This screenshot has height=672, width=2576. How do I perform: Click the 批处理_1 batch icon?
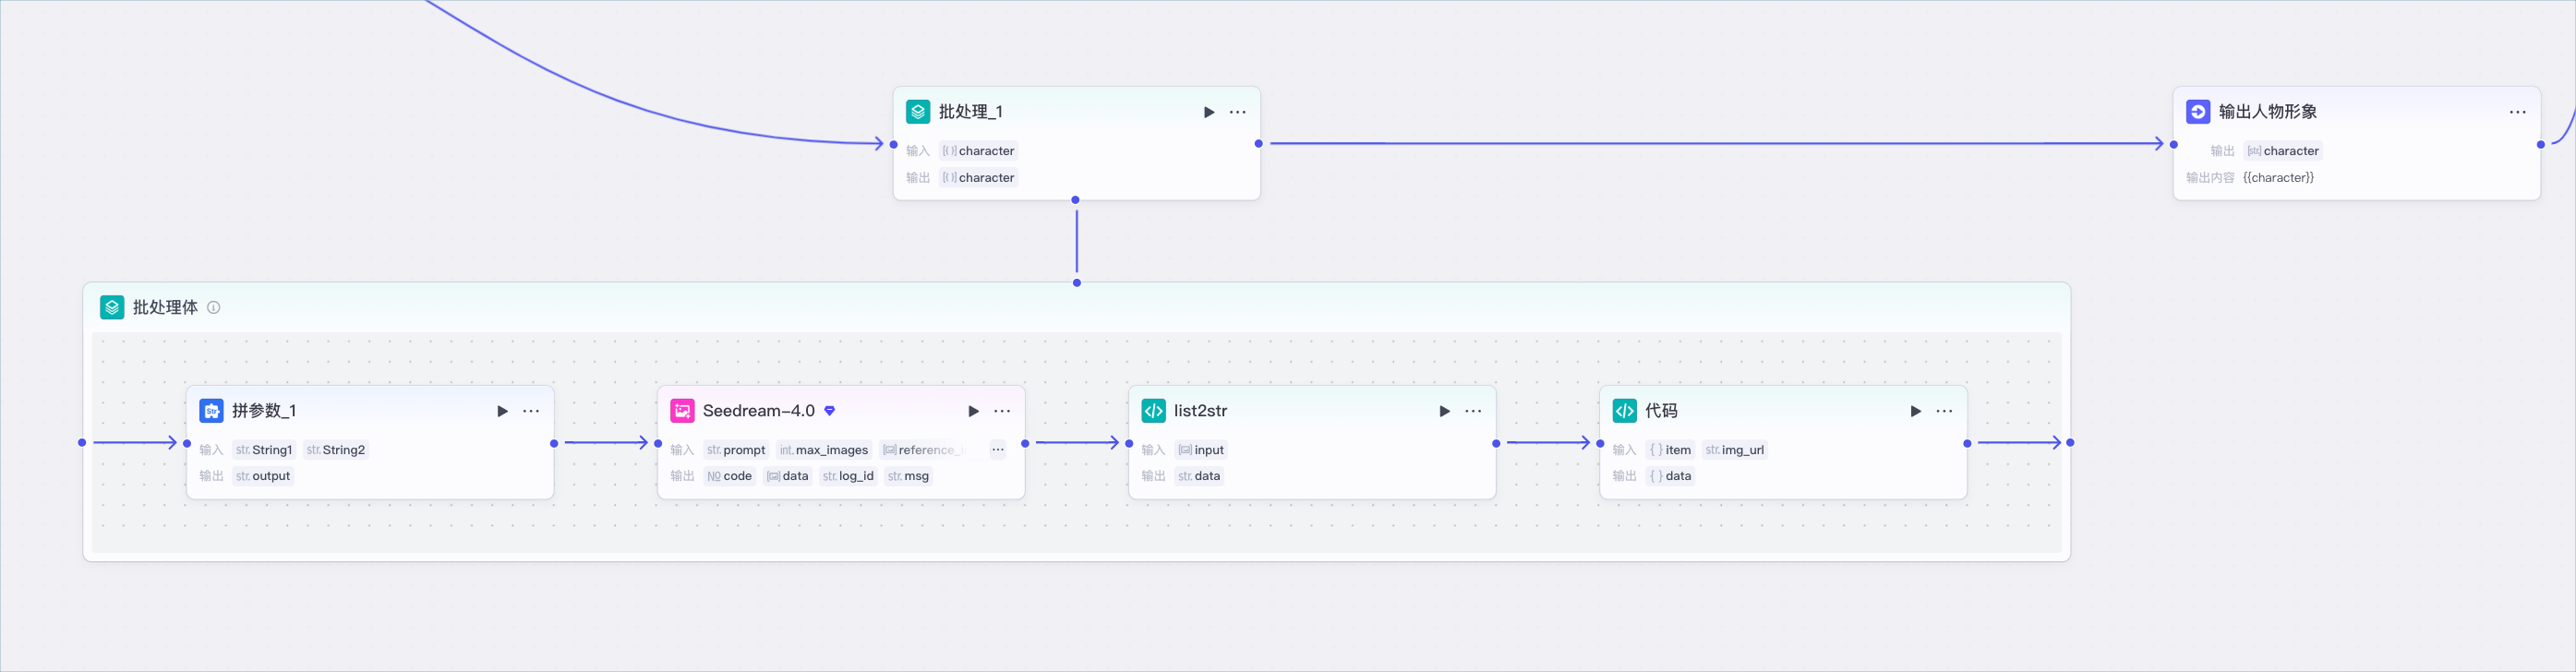coord(917,112)
